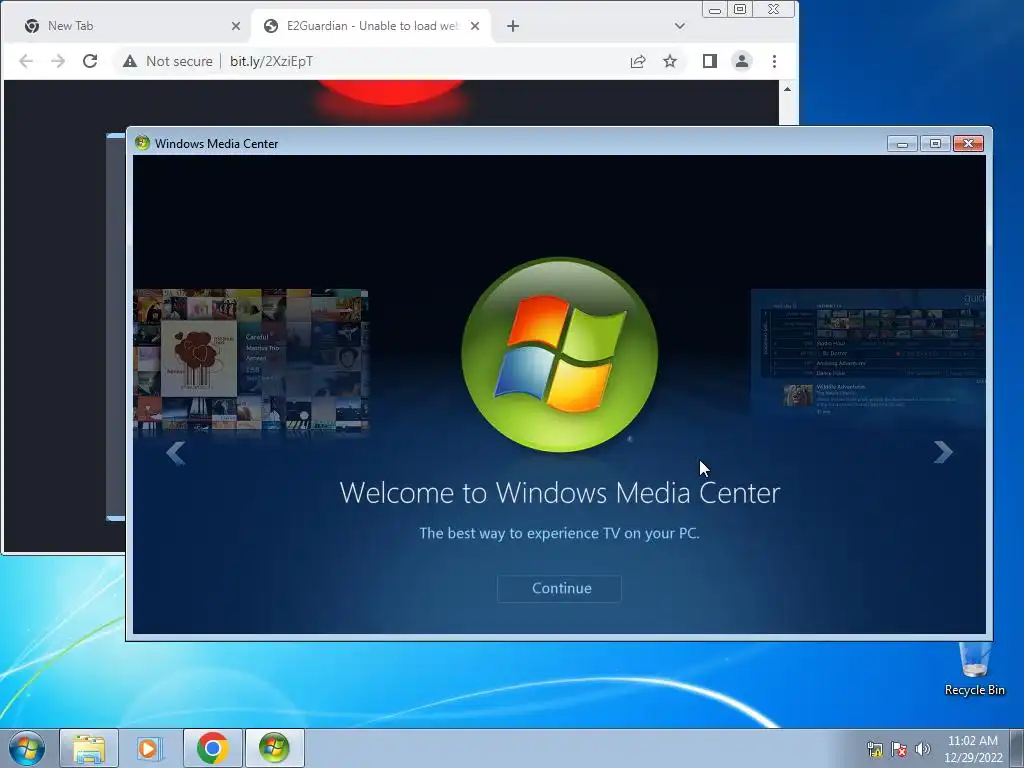Open Windows Explorer from taskbar

click(x=89, y=748)
